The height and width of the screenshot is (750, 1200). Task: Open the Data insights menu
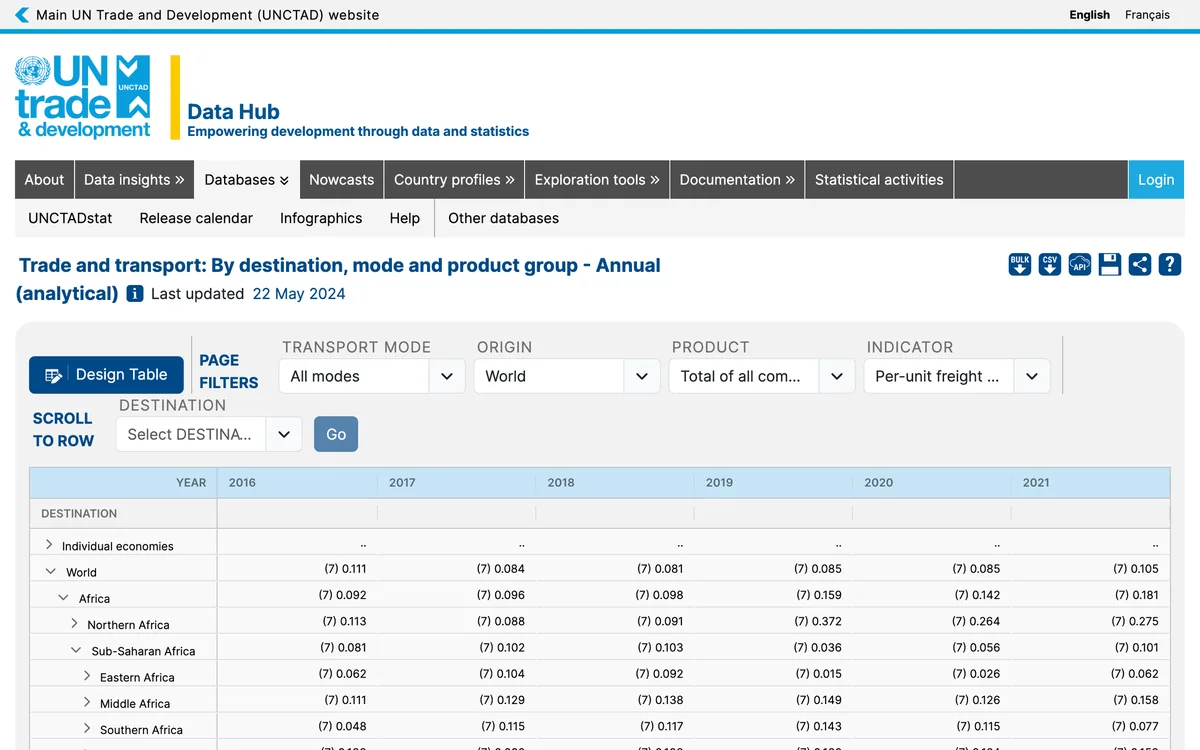(x=134, y=180)
